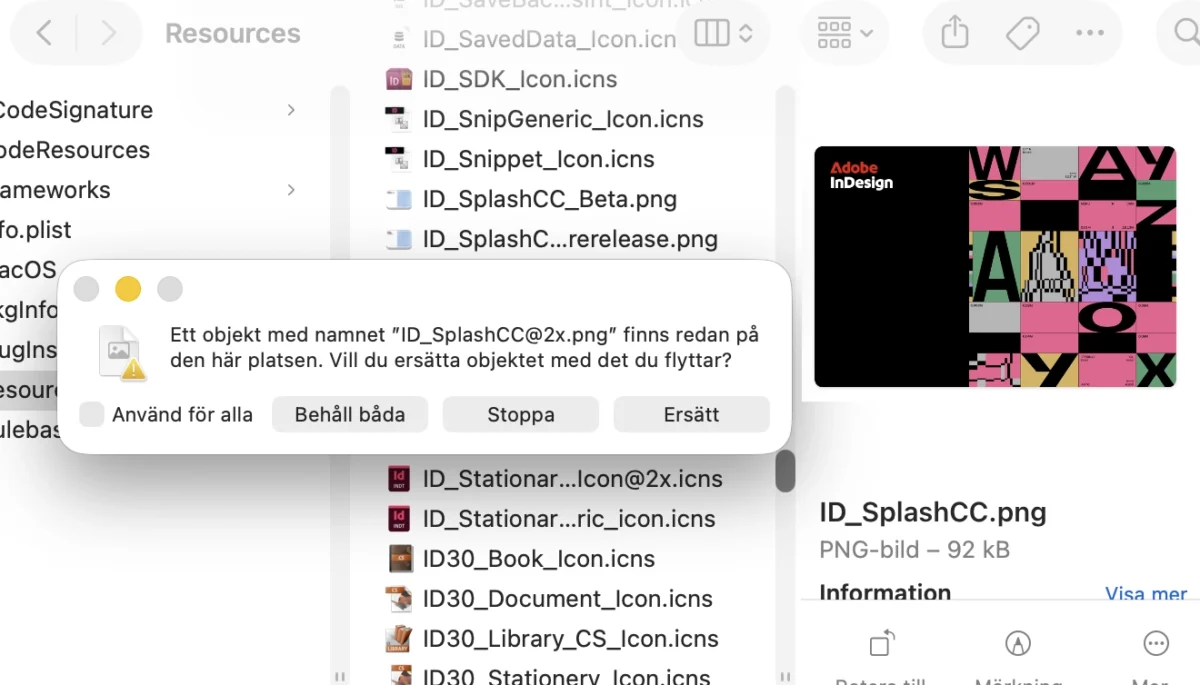Click the rotate quick action icon
This screenshot has width=1200, height=685.
coord(882,643)
